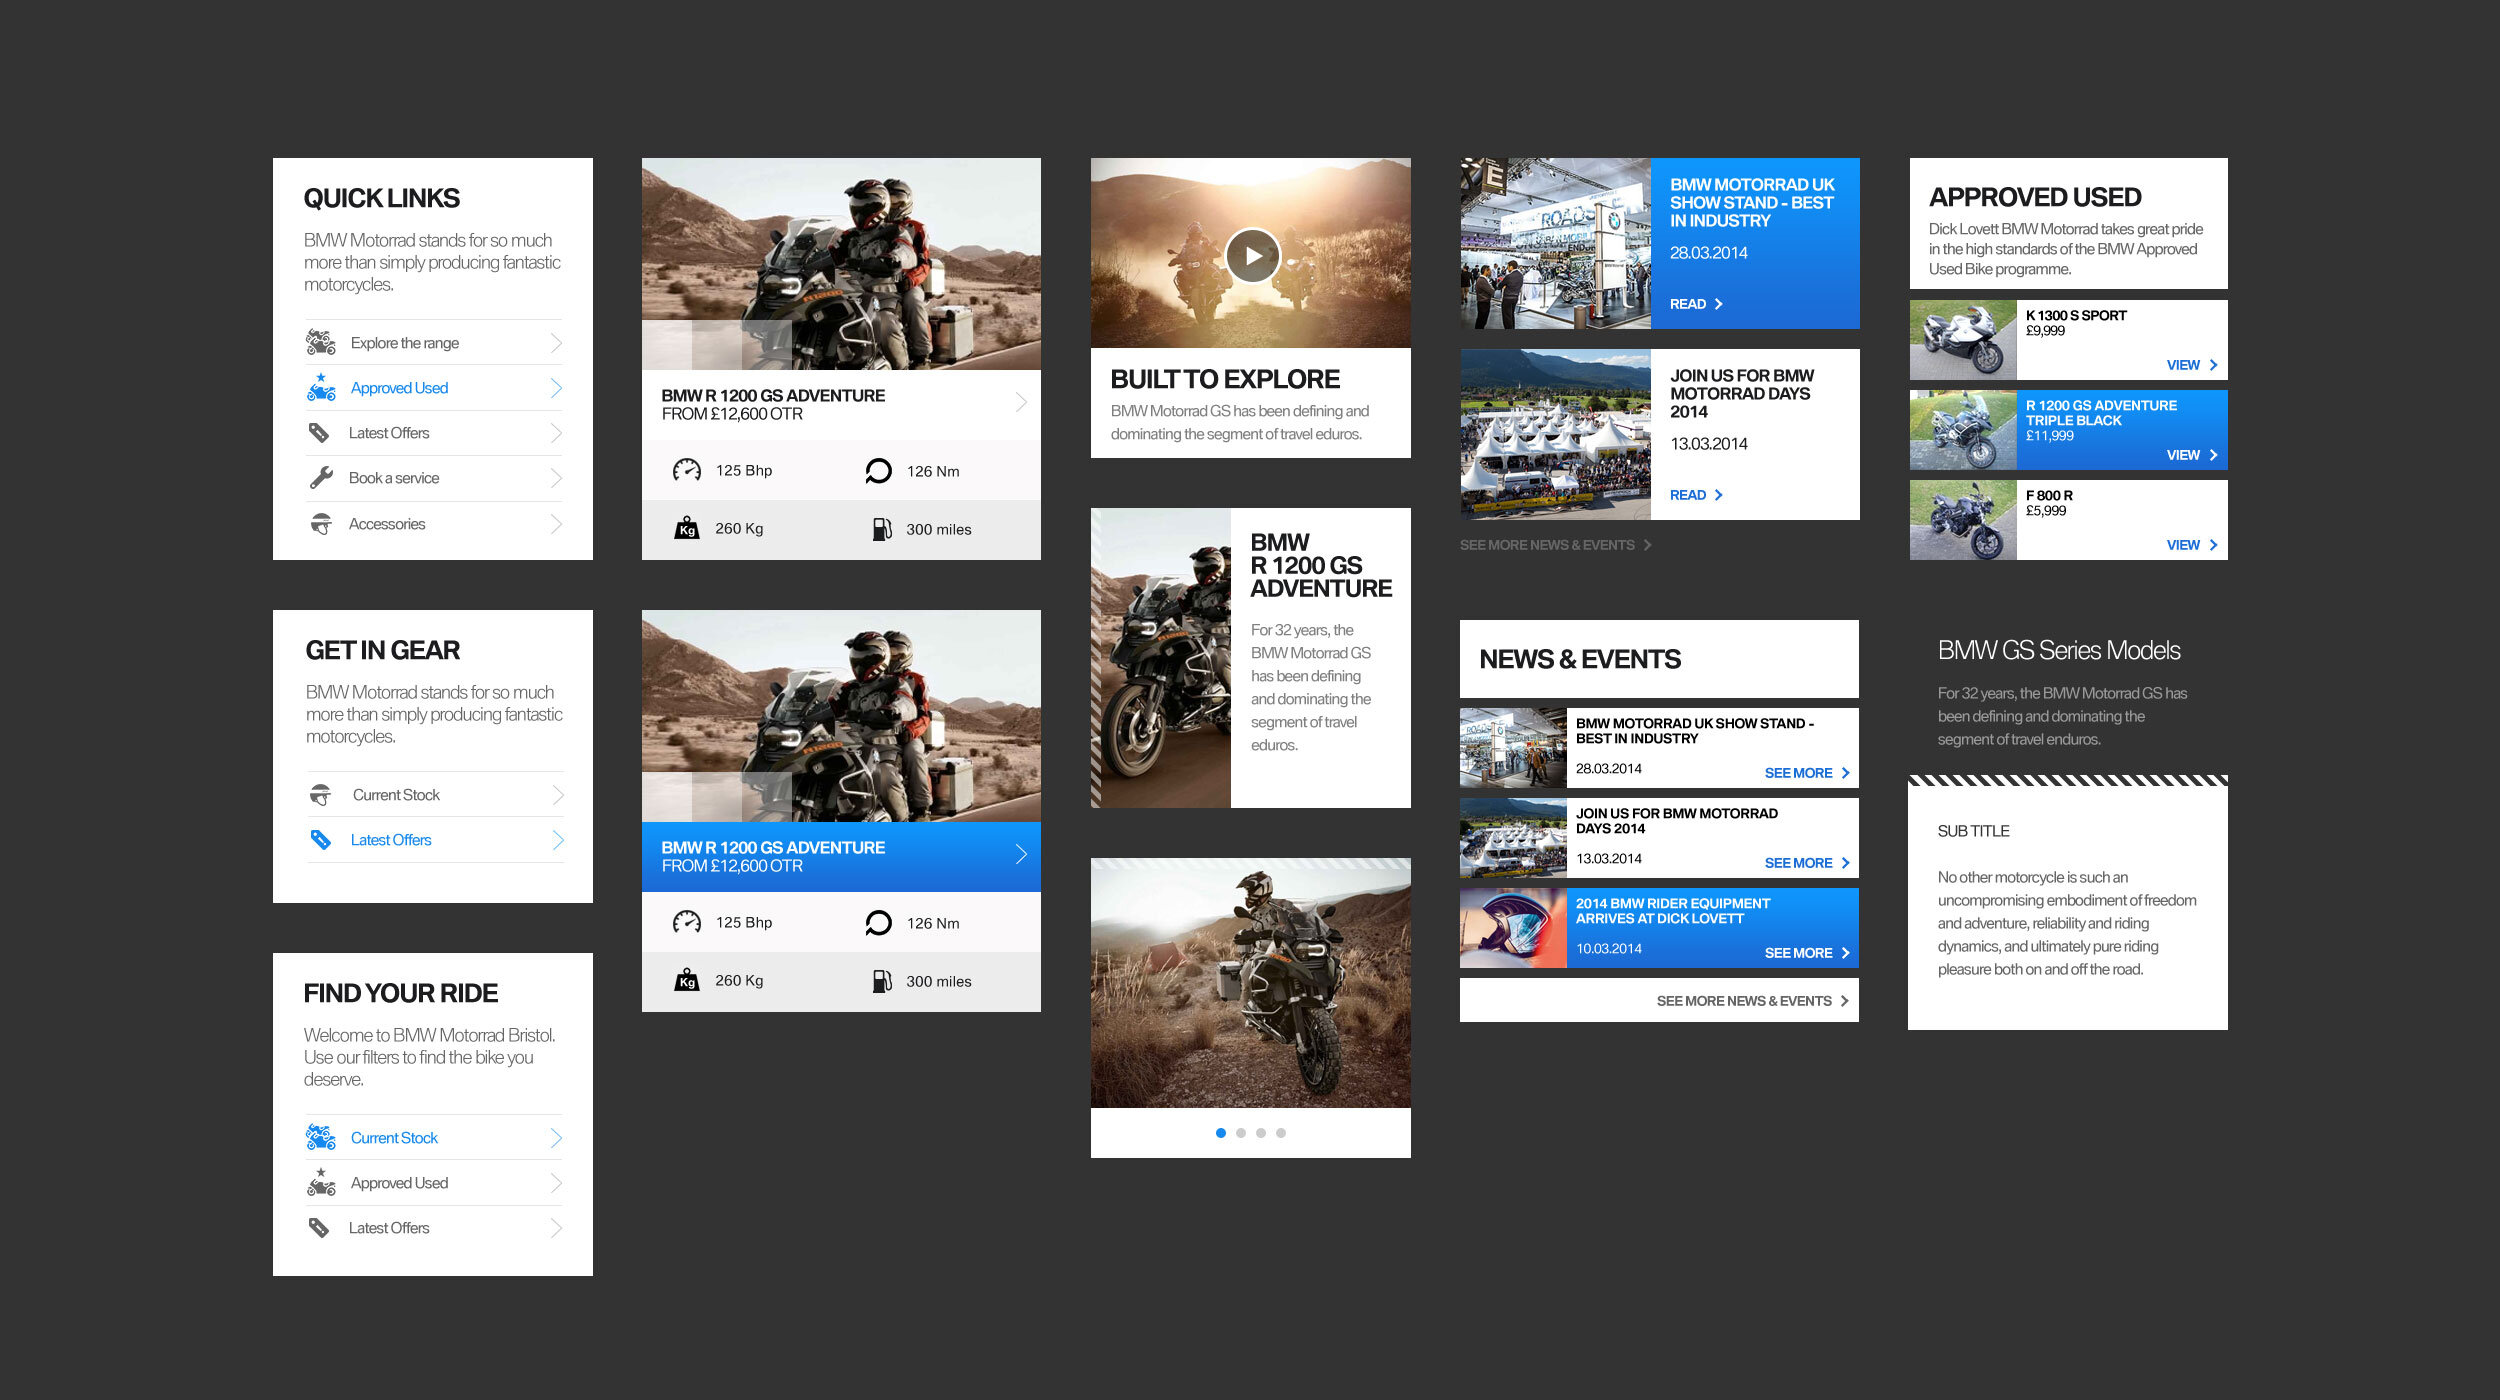
Task: Click arrow on white BMW R 1200 GS Adventure title
Action: (1021, 402)
